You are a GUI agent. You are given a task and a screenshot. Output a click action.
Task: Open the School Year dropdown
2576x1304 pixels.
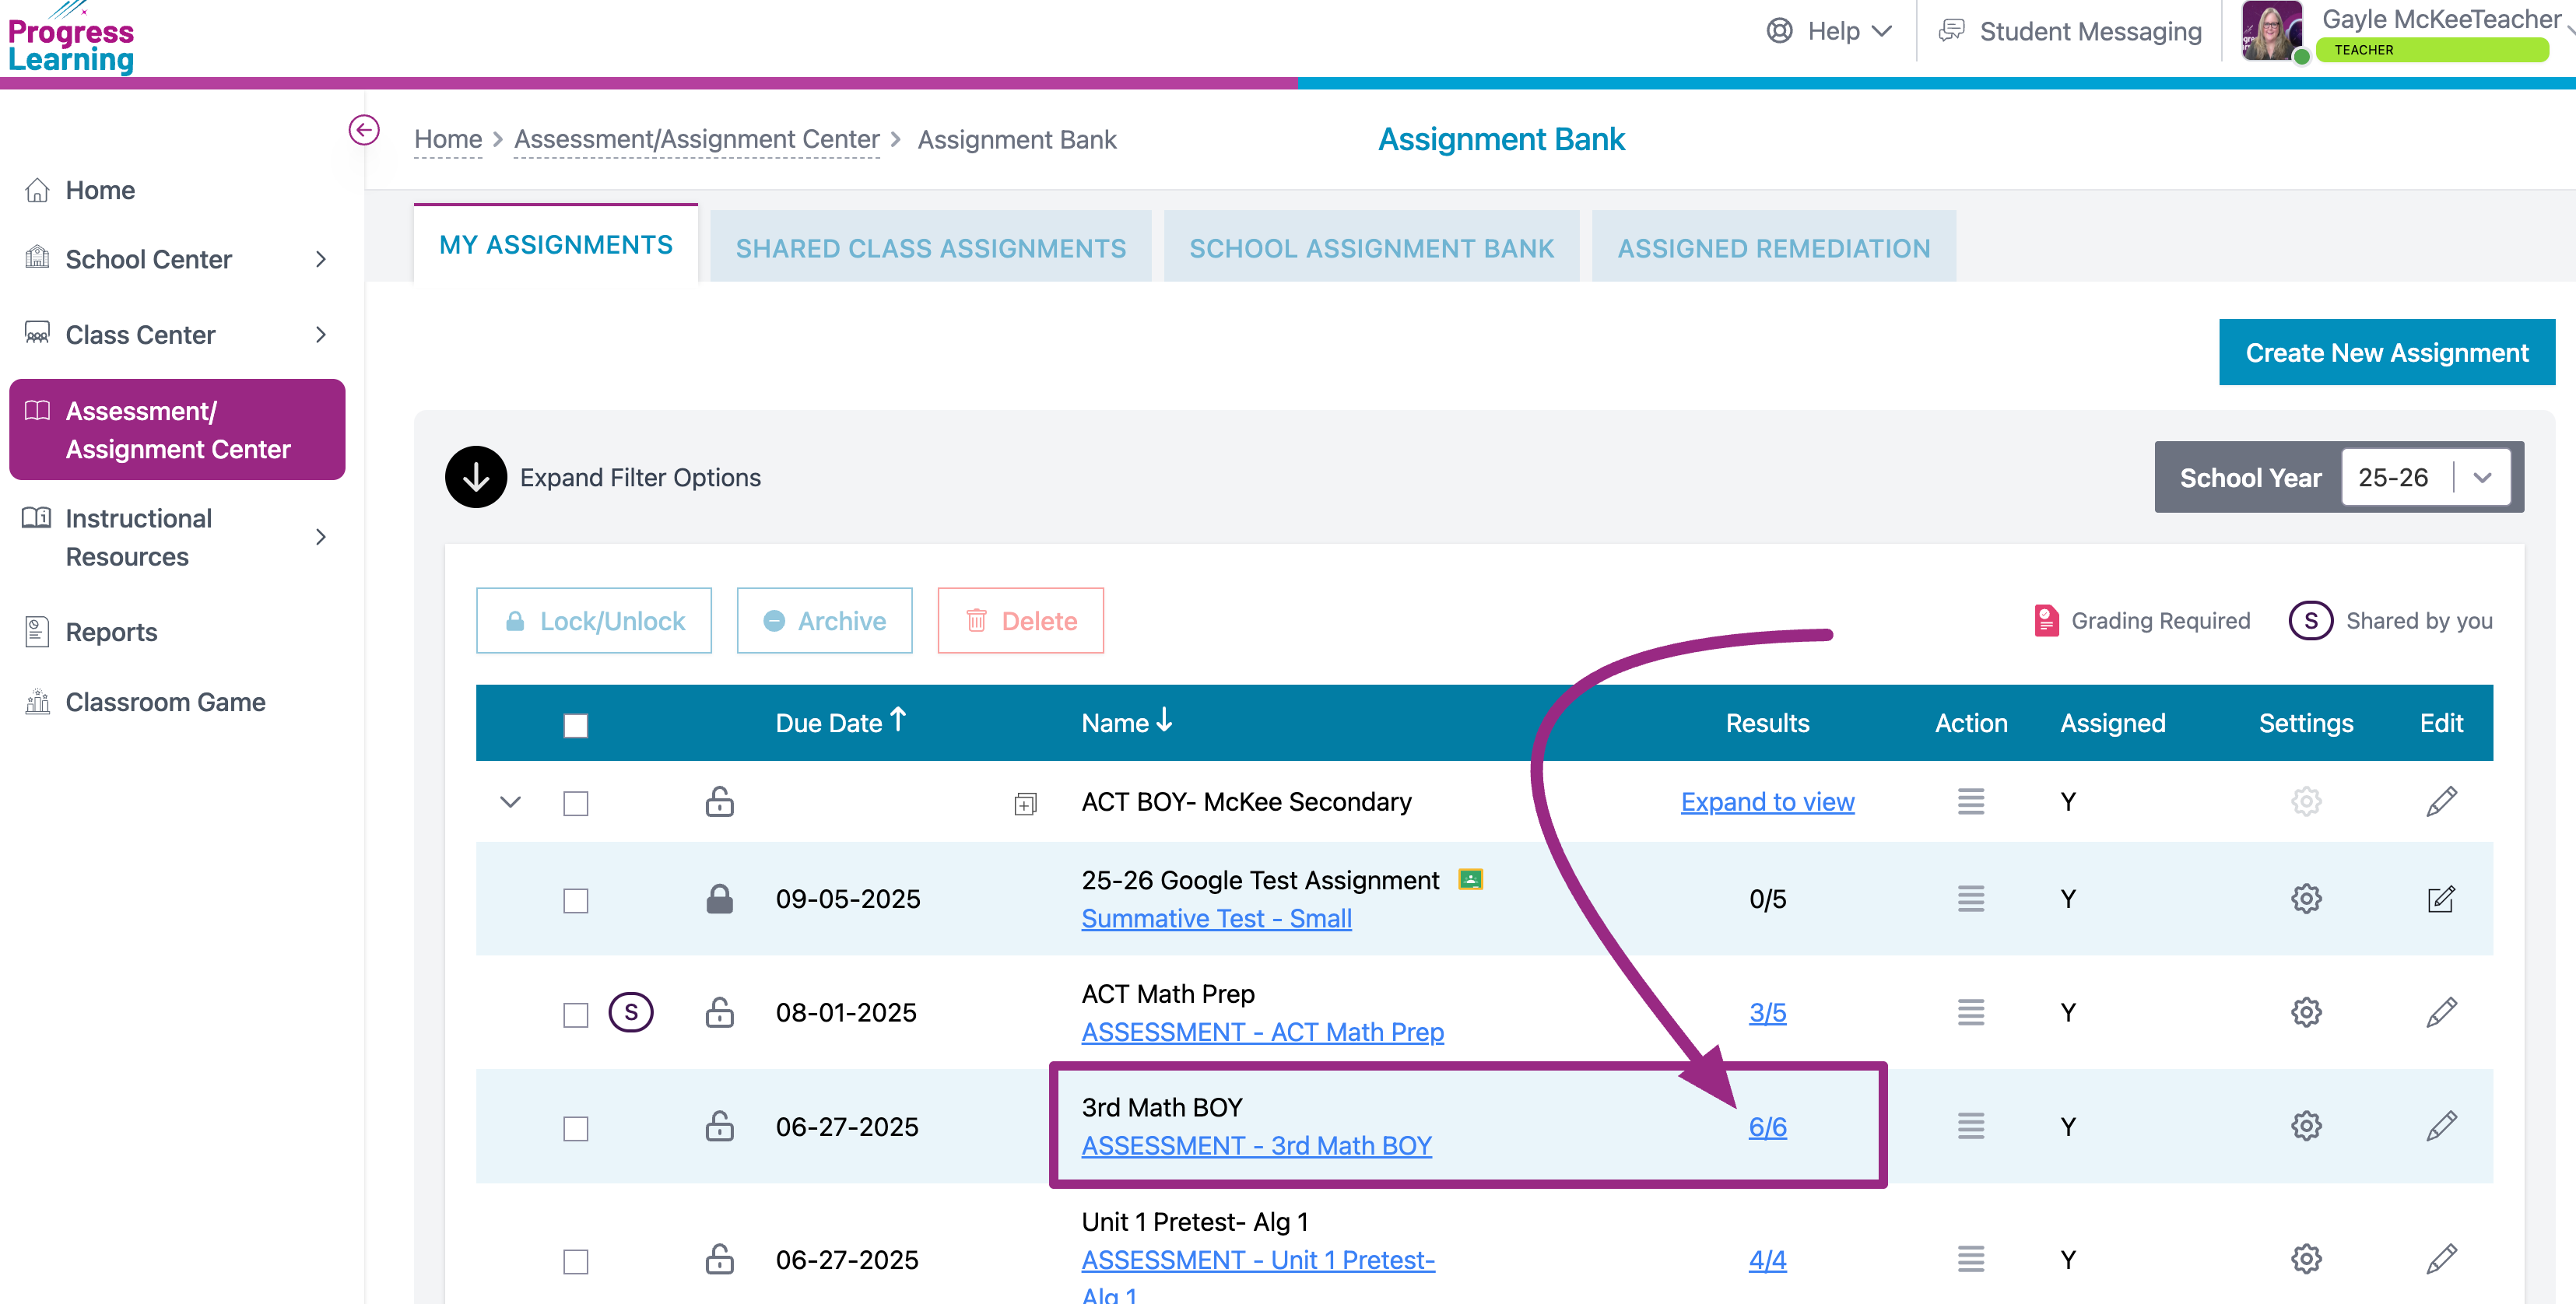[2426, 478]
